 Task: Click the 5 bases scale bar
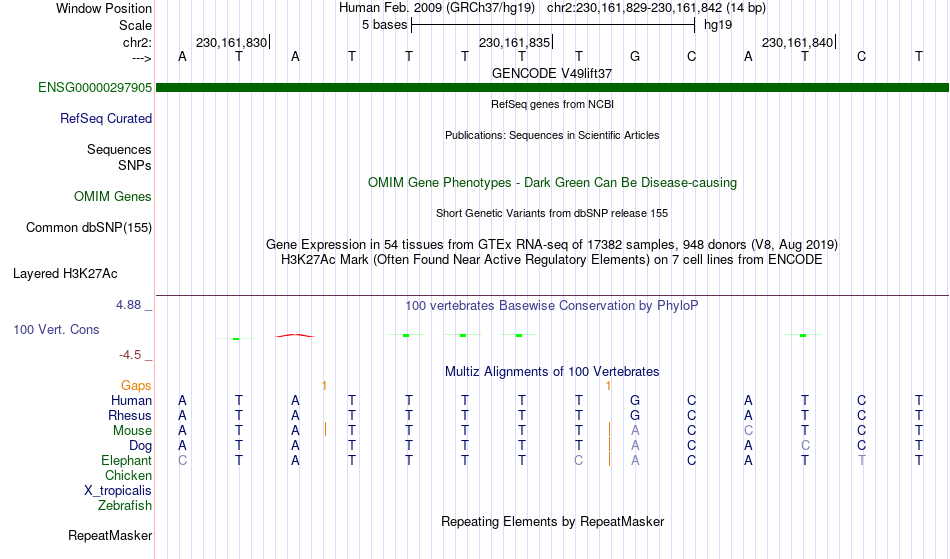pyautogui.click(x=553, y=25)
